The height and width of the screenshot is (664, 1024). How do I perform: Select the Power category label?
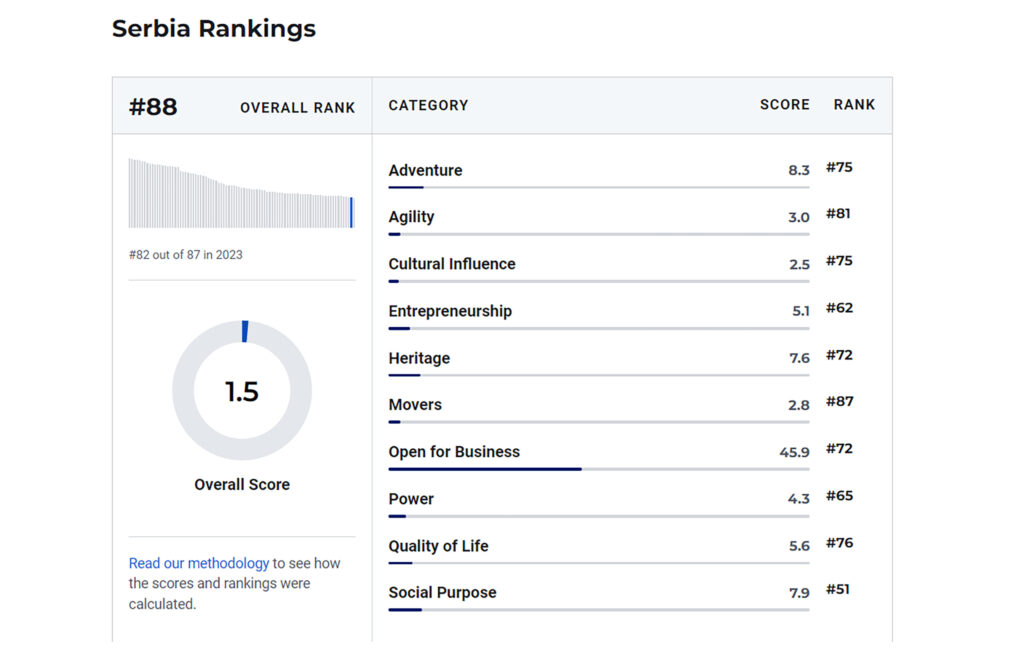411,499
